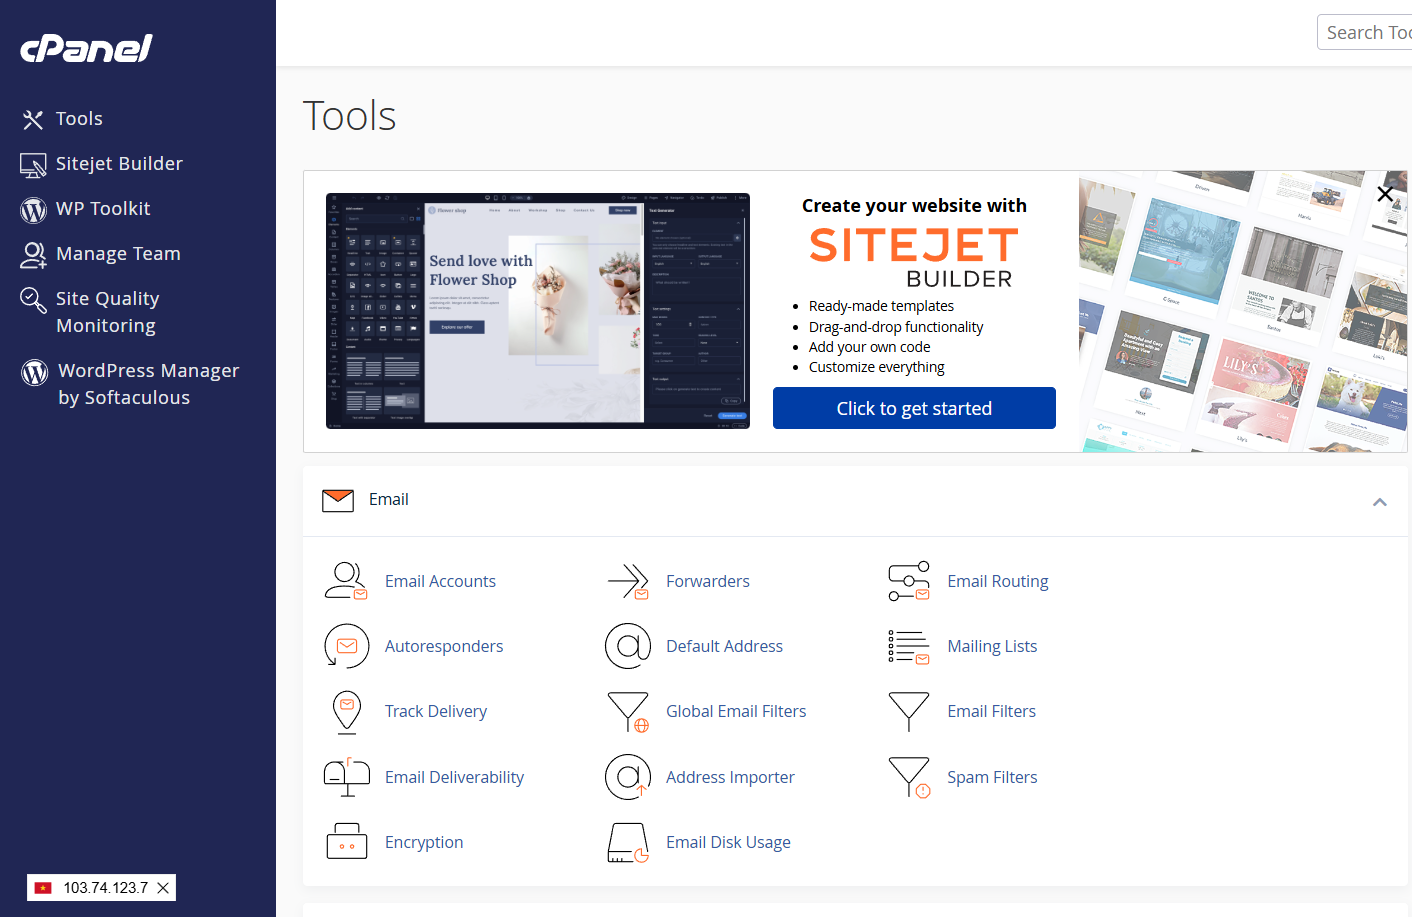Click the Email Routing icon

click(909, 581)
